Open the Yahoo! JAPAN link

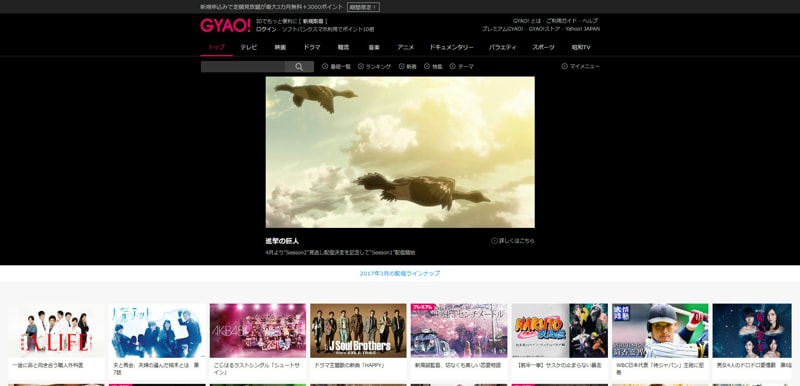click(583, 29)
